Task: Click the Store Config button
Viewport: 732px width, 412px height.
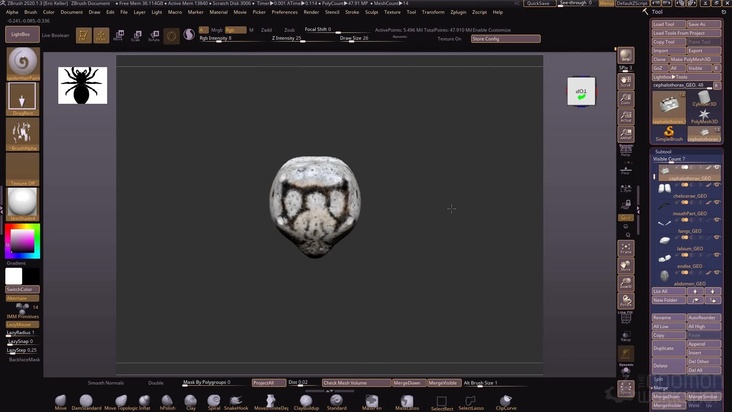Action: (x=506, y=39)
